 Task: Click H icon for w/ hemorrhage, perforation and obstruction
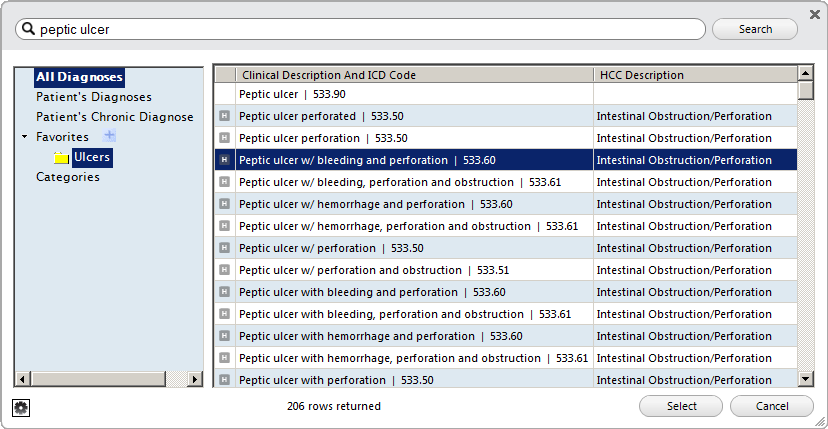click(224, 226)
